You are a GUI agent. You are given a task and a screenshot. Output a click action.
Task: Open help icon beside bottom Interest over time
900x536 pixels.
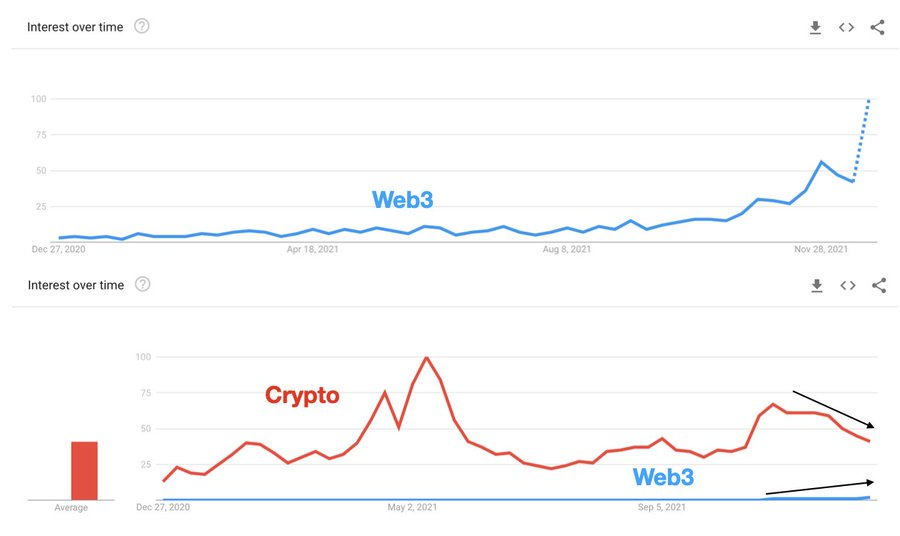142,284
